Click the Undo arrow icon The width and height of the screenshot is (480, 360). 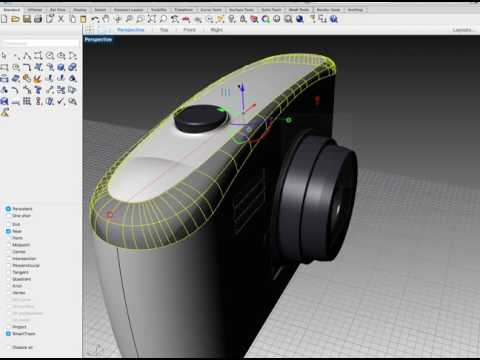pyautogui.click(x=95, y=19)
